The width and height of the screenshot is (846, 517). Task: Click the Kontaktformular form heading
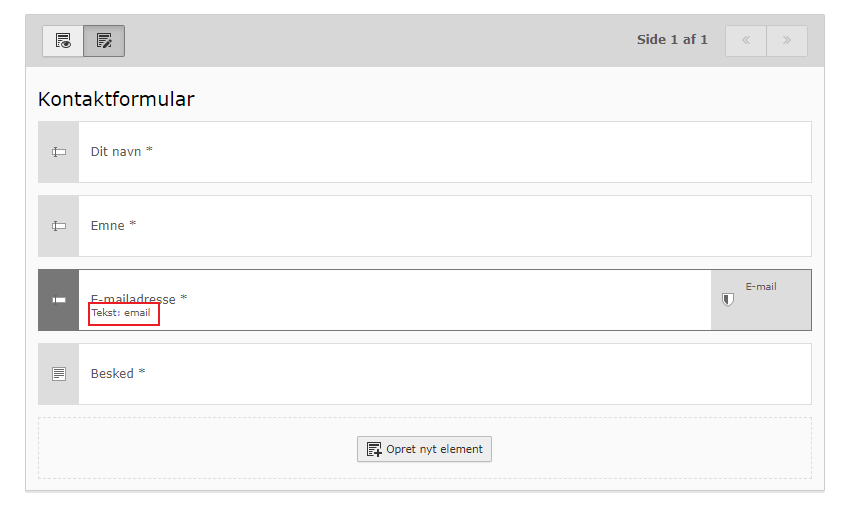[x=116, y=99]
